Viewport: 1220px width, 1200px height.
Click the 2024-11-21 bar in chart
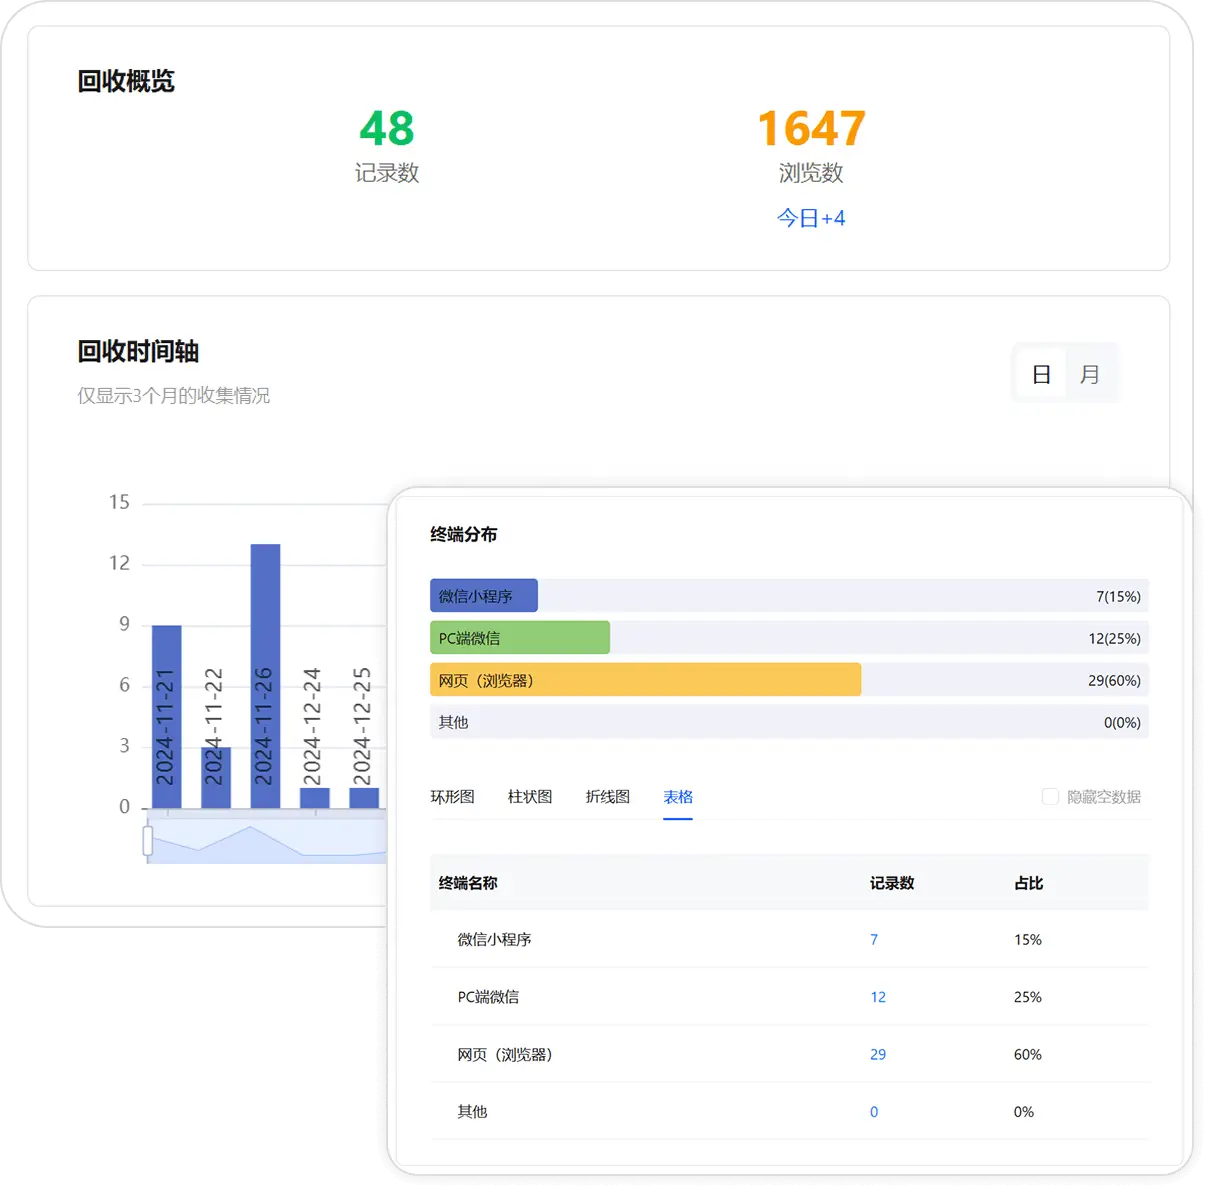point(166,716)
